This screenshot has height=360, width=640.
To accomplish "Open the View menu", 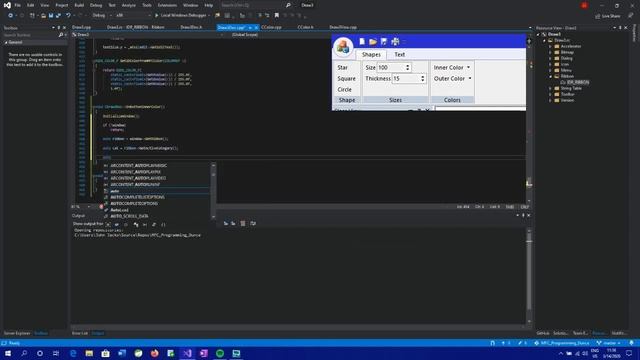I will pos(44,5).
